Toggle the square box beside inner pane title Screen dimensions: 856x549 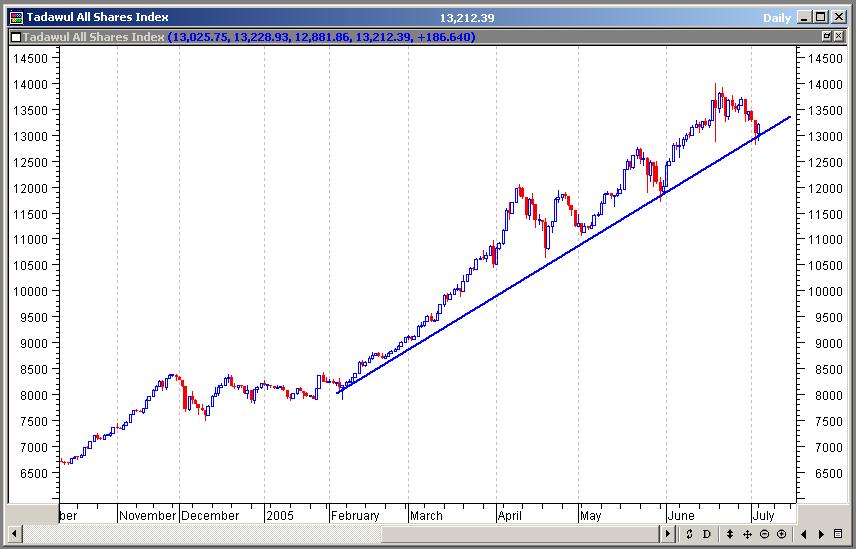pos(16,37)
